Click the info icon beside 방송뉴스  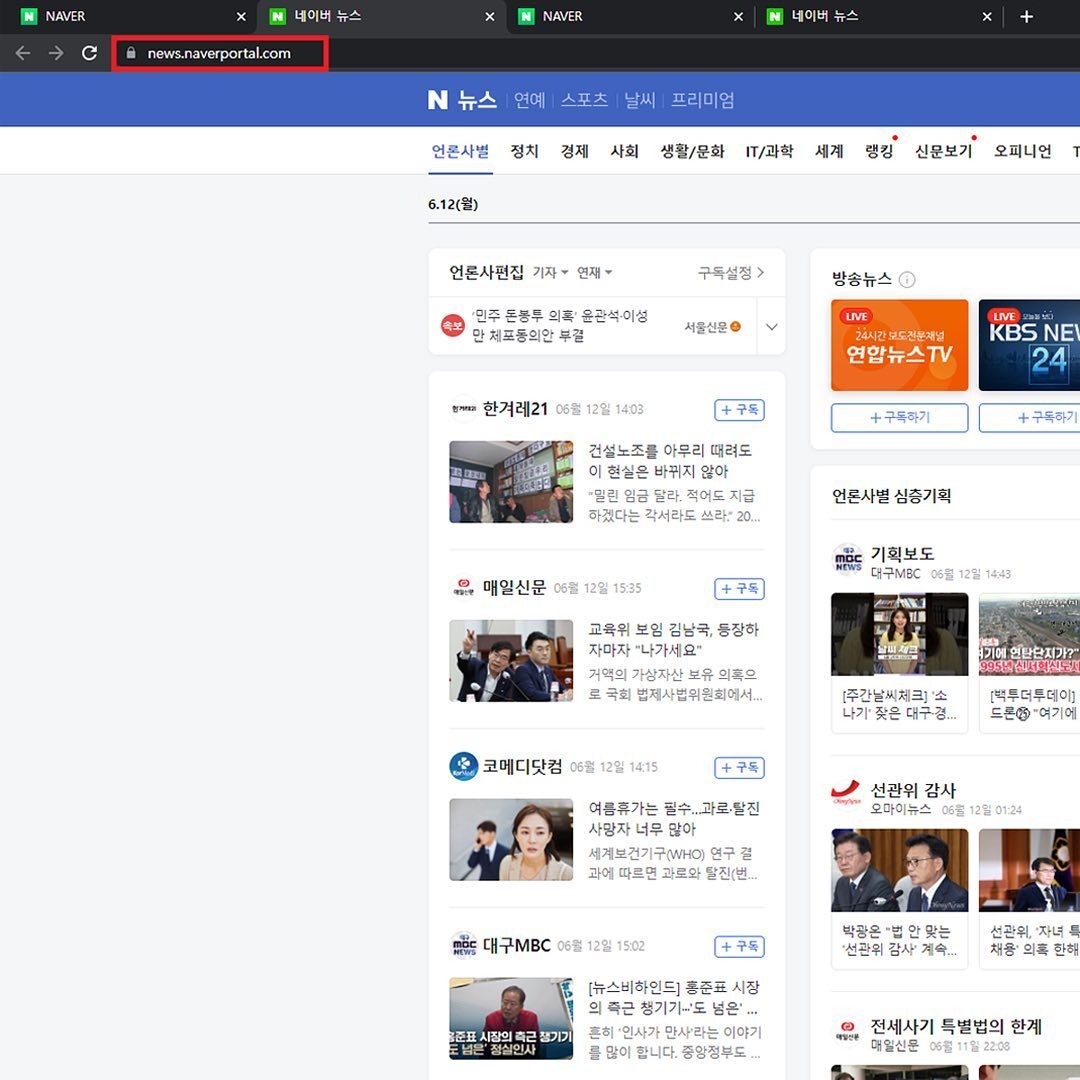pos(907,279)
